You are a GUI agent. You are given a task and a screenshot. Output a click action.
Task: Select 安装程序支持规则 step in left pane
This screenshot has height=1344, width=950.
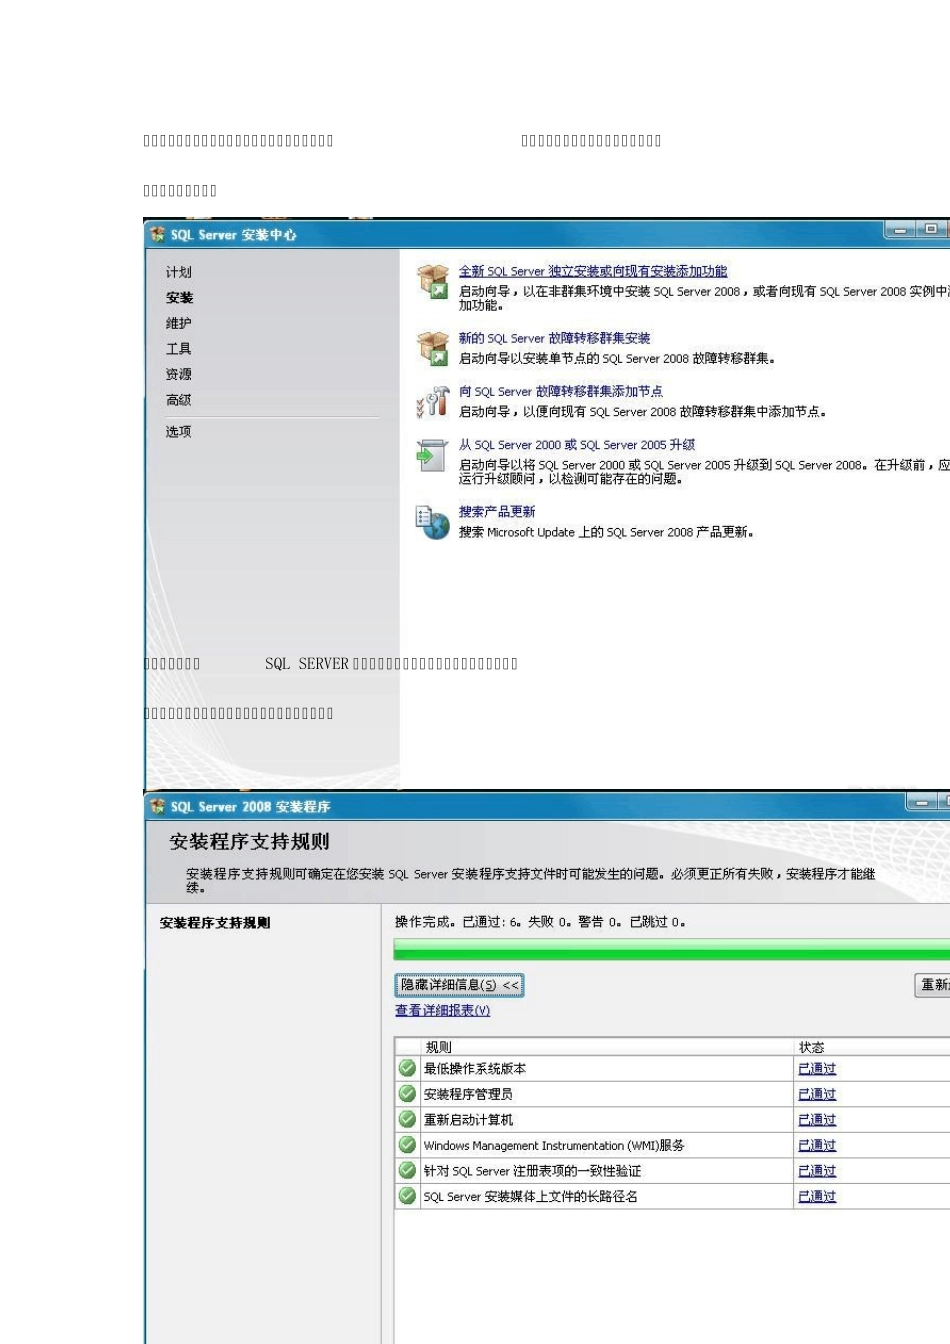(215, 923)
